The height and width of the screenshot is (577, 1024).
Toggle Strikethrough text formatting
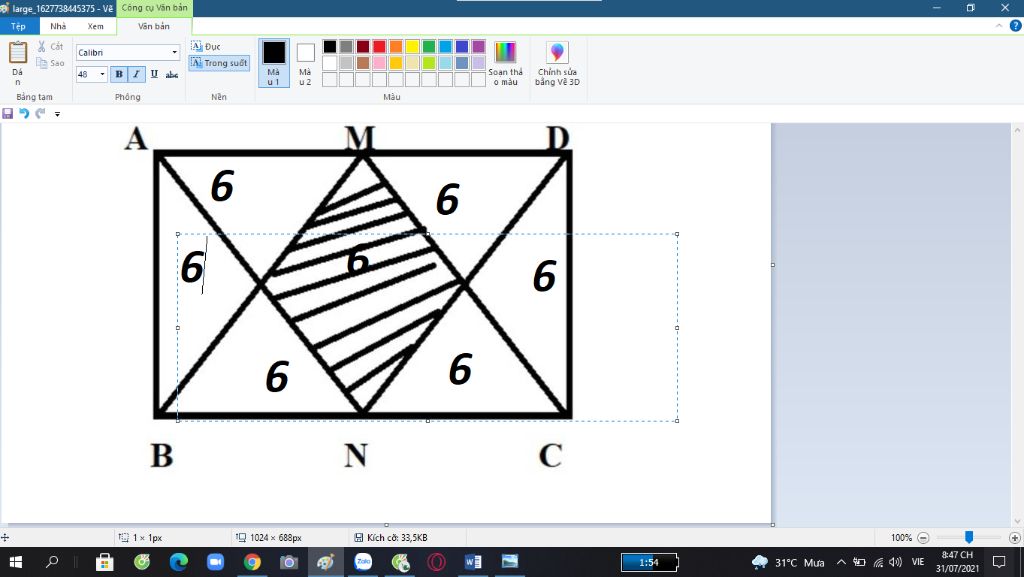(172, 74)
